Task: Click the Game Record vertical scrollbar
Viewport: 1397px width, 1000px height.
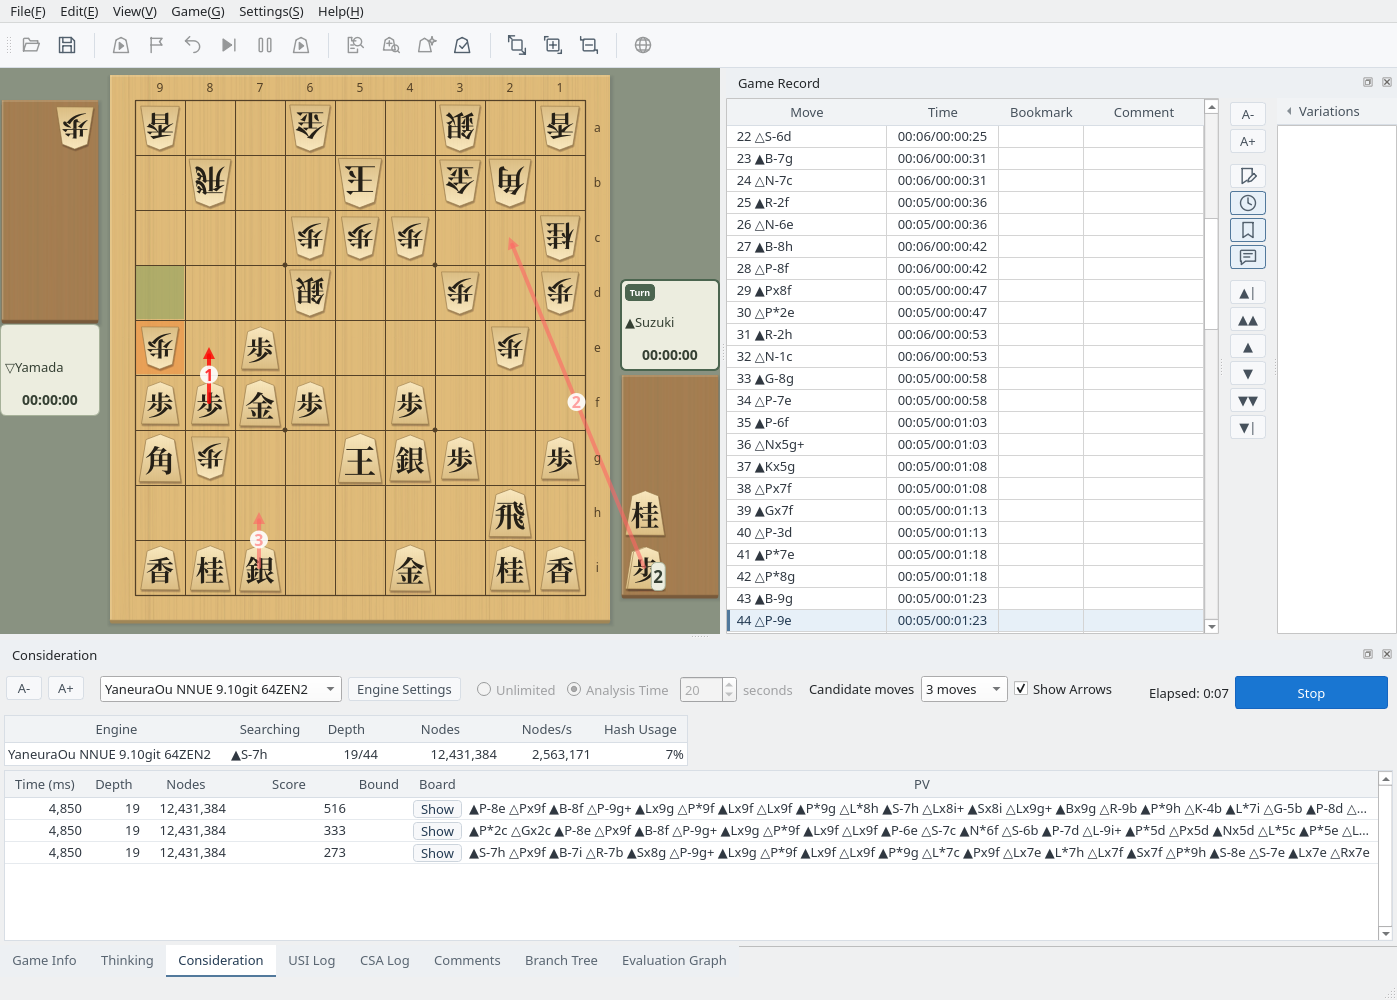Action: (x=1211, y=366)
